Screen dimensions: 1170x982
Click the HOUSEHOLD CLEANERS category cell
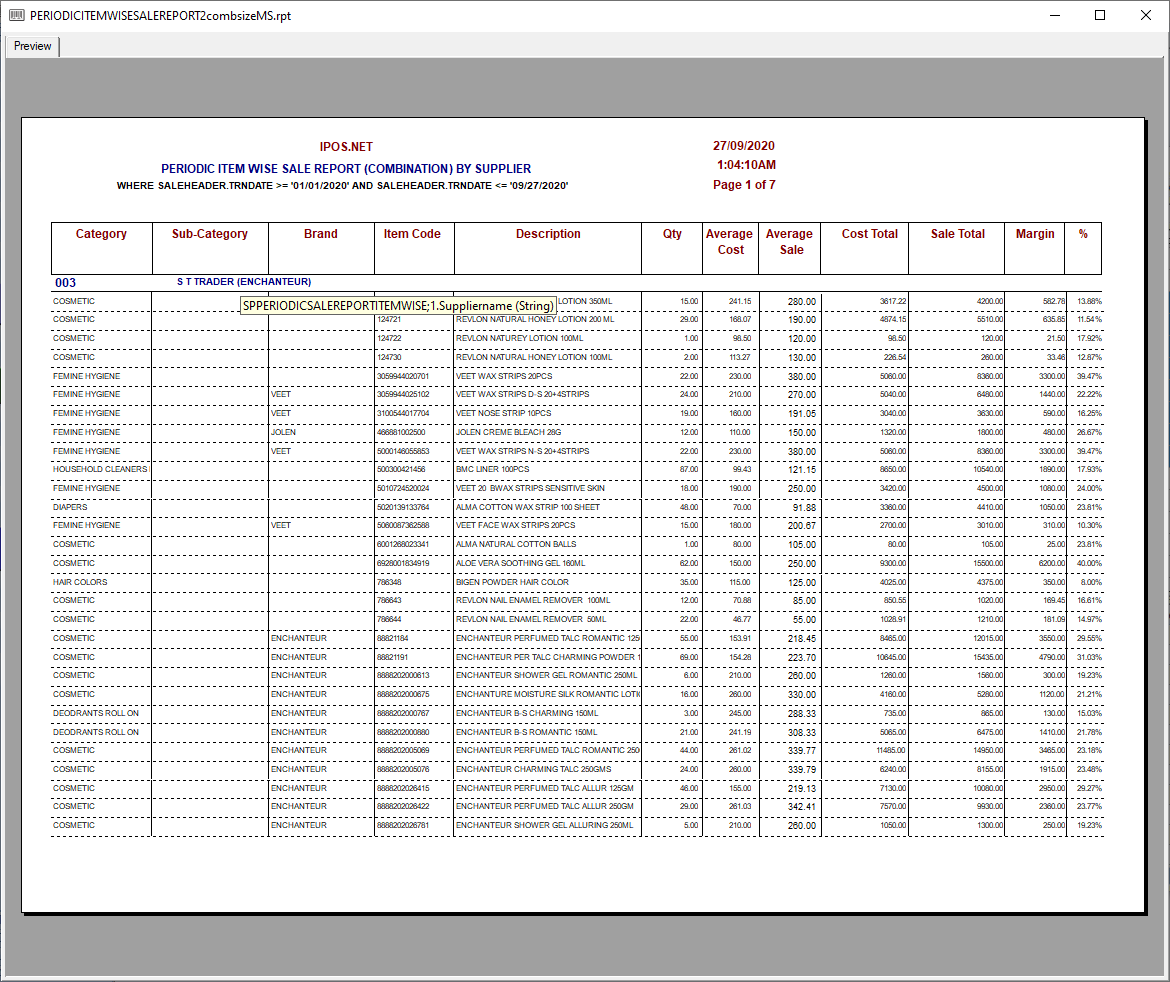pyautogui.click(x=100, y=469)
